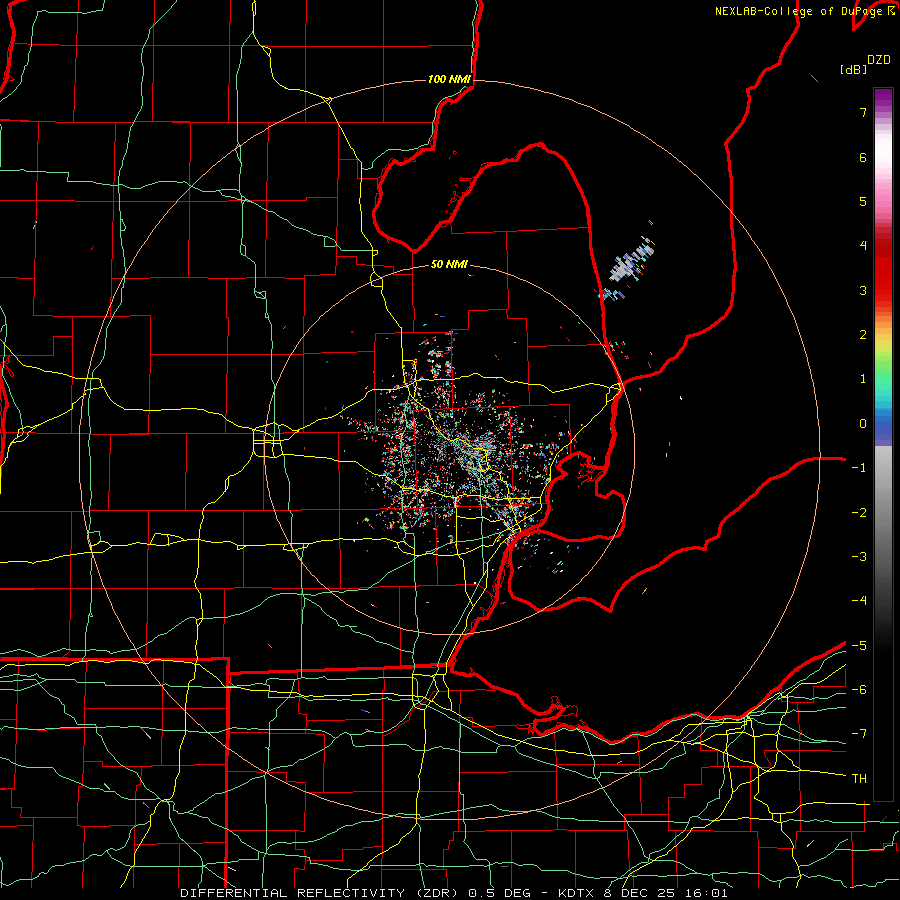Click the 2 dB value on the color scale
This screenshot has height=900, width=900.
pos(863,335)
